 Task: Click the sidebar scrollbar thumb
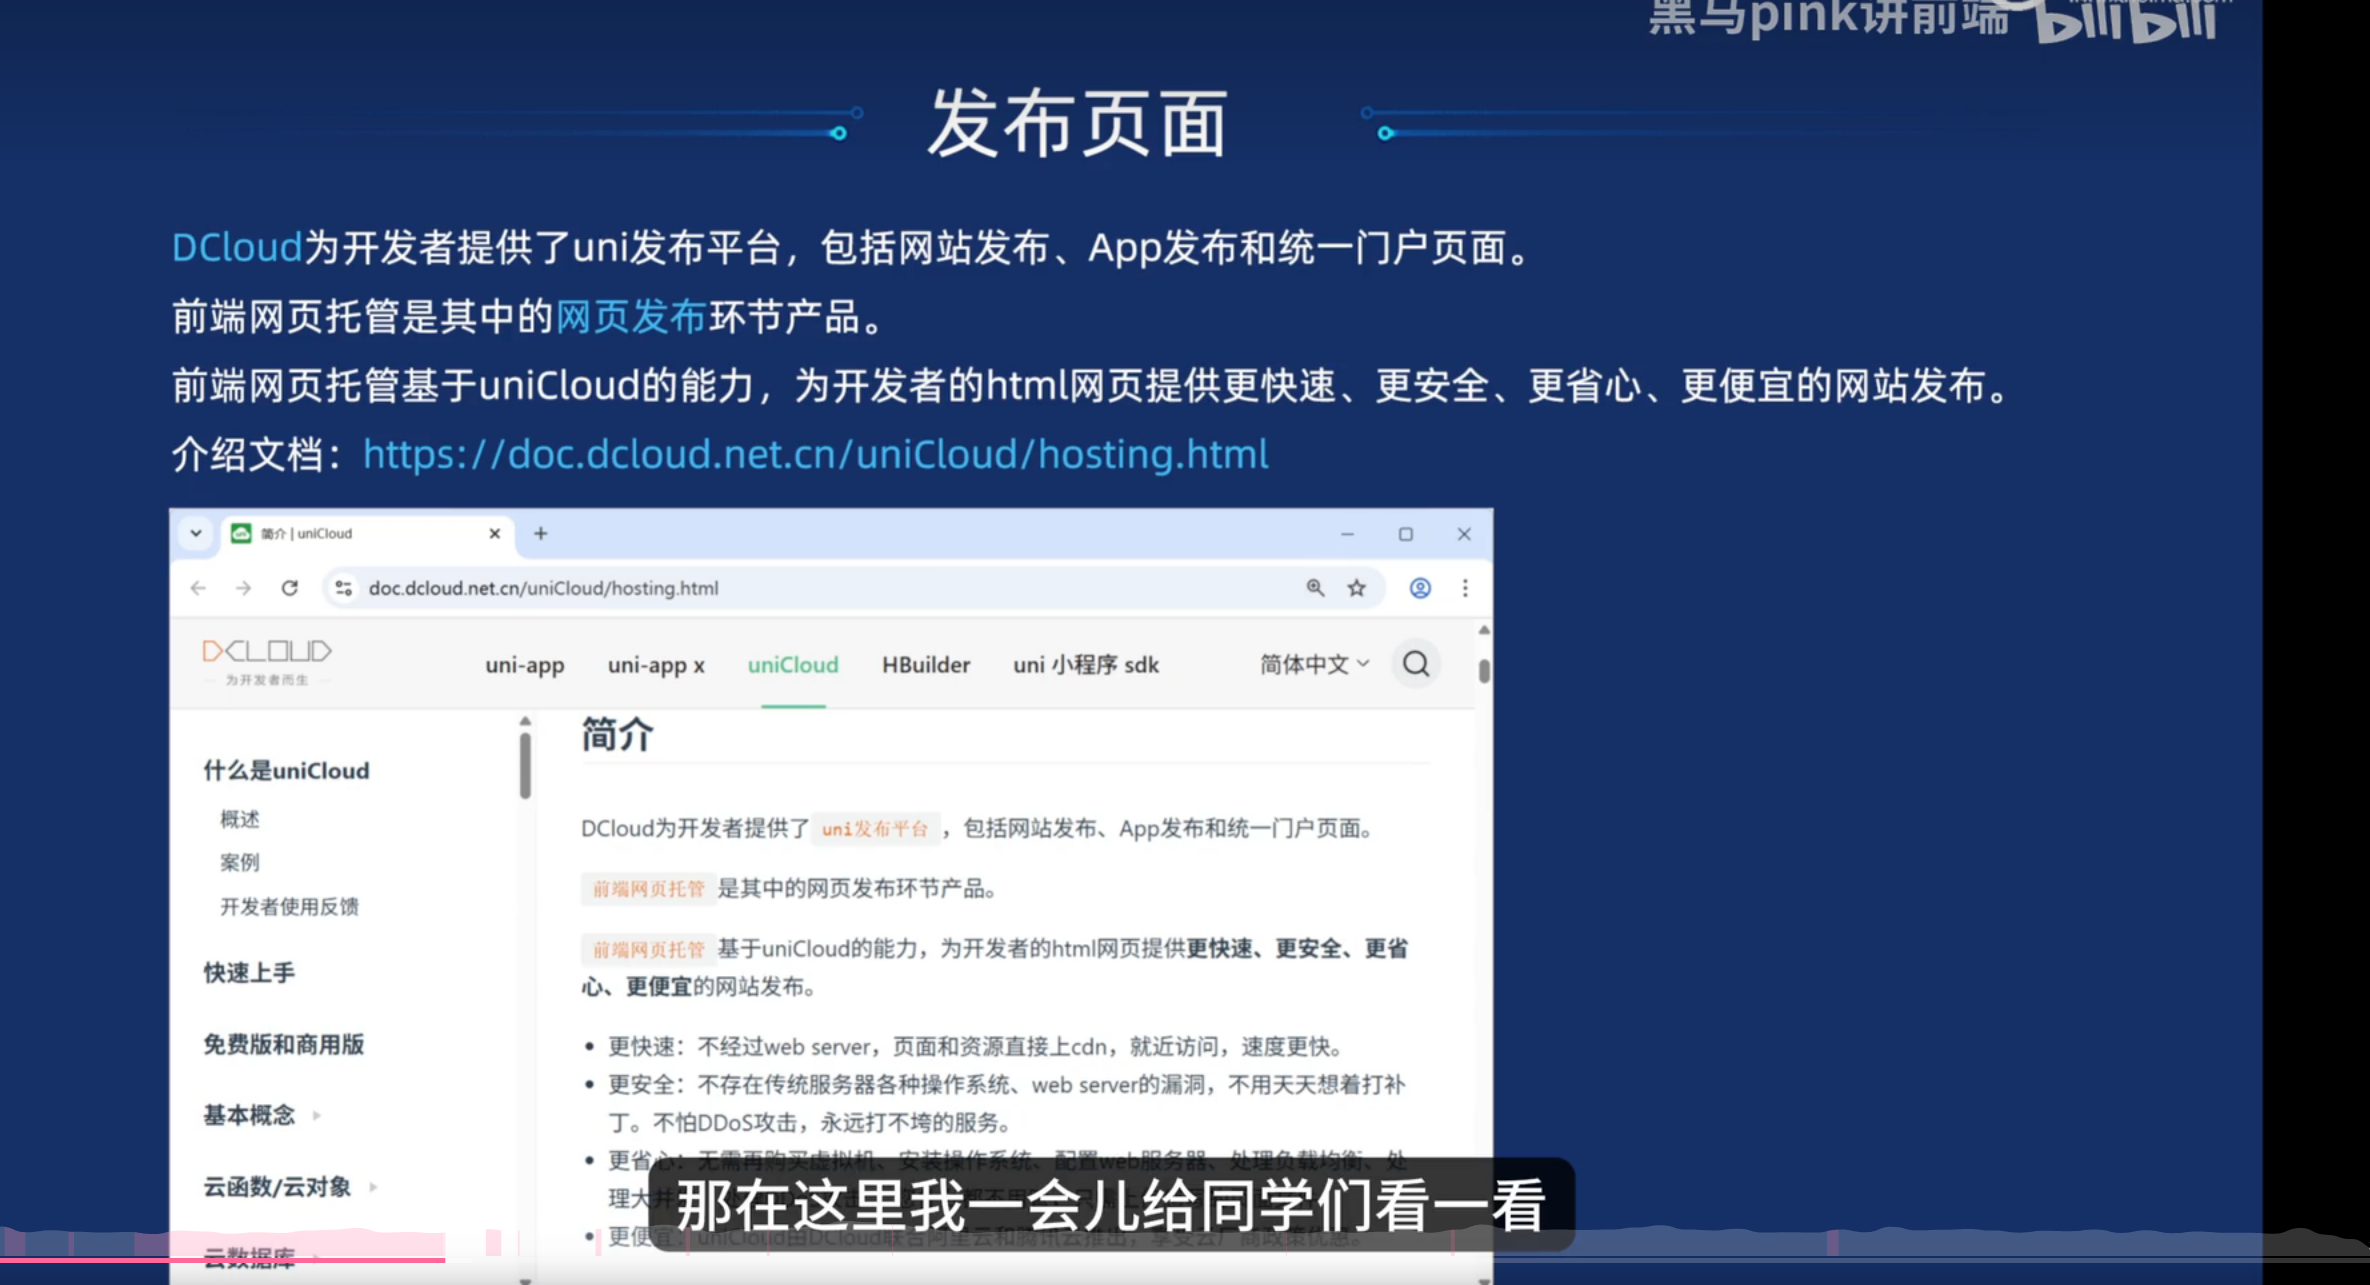click(x=525, y=766)
